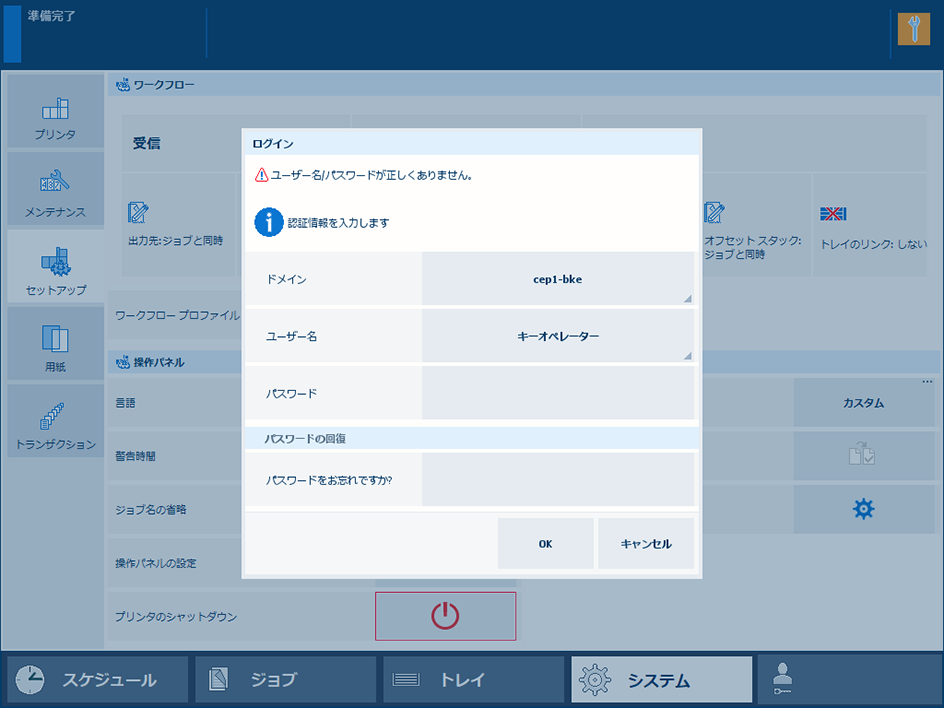
Task: Open the プリンタ sidebar section
Action: coord(55,112)
